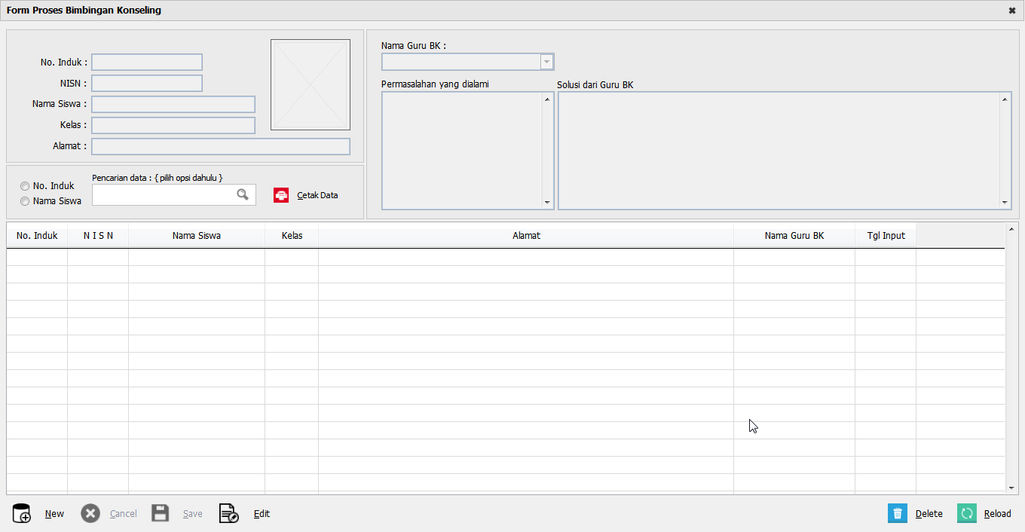Image resolution: width=1025 pixels, height=532 pixels.
Task: Click the Cancel circle-x icon
Action: (90, 513)
